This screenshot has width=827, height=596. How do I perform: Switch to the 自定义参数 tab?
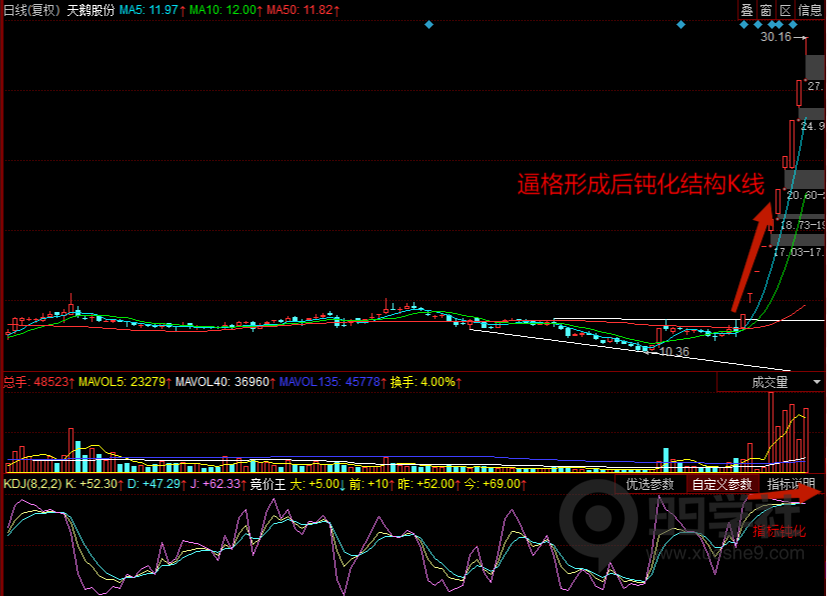coord(722,484)
